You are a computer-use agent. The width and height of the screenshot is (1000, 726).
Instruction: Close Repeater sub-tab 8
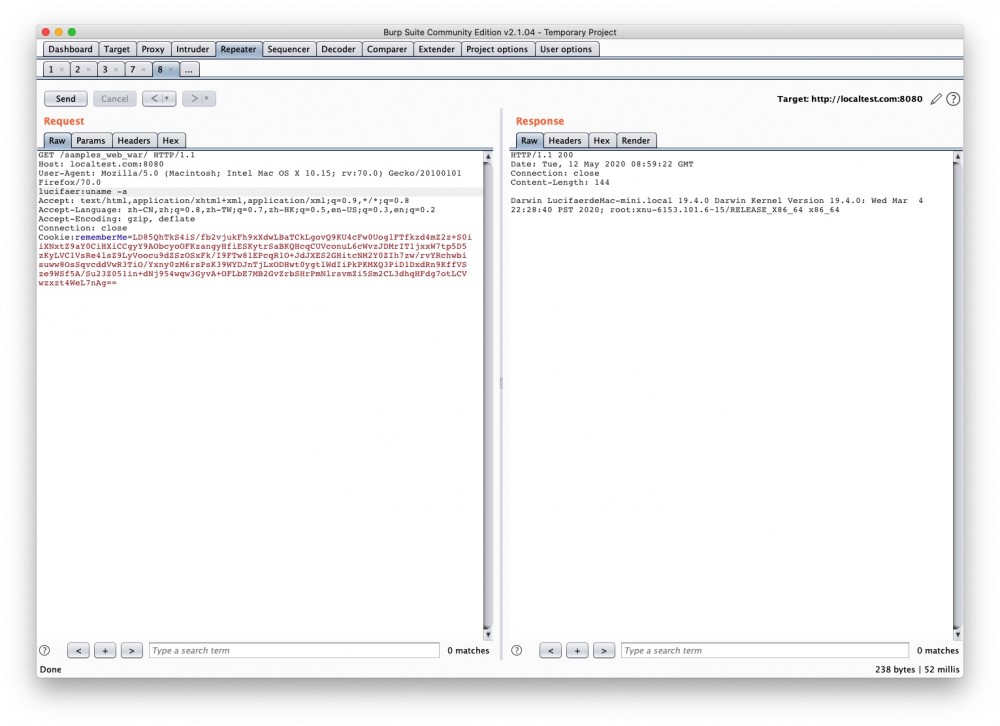(171, 70)
